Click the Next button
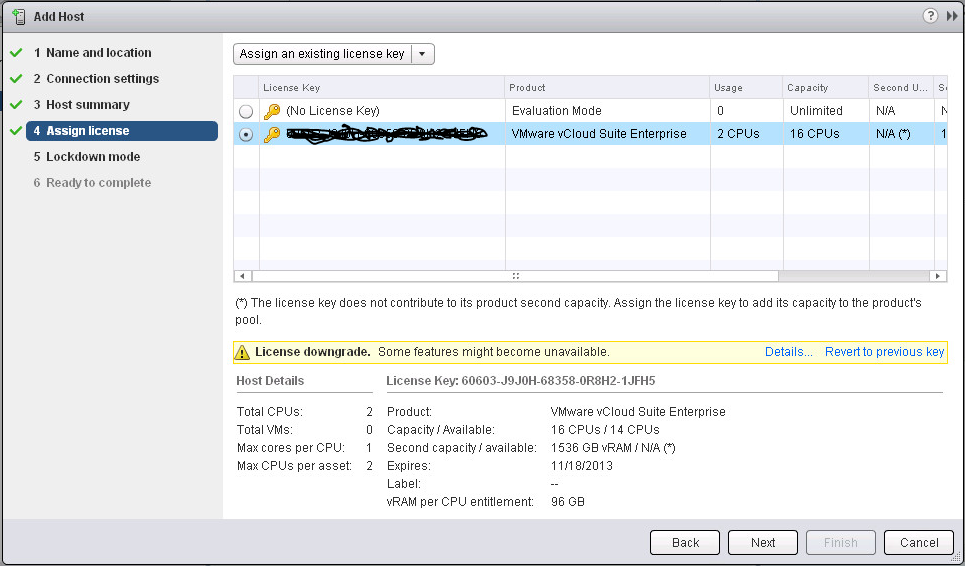 (x=763, y=543)
